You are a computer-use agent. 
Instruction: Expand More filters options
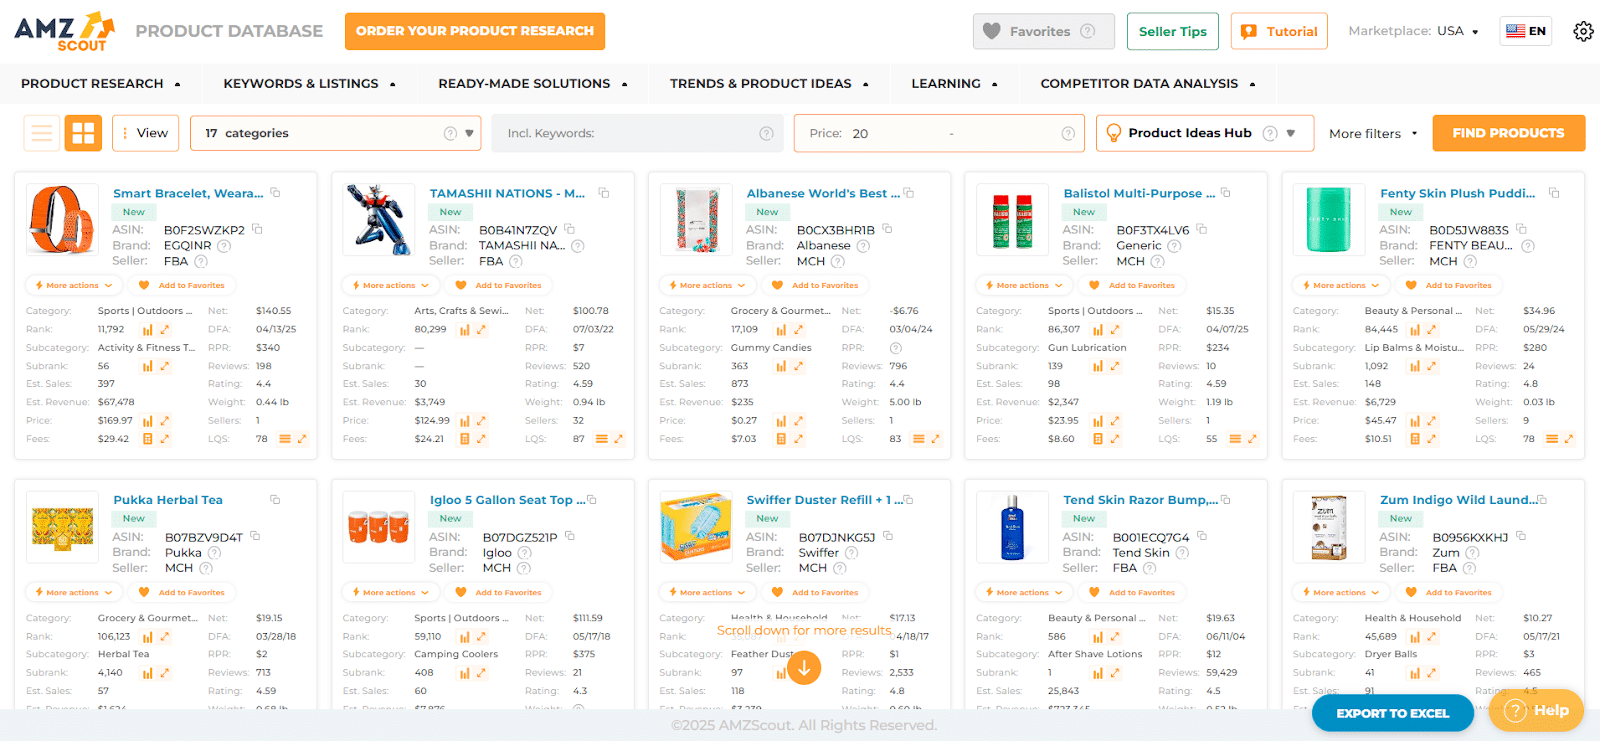tap(1373, 133)
